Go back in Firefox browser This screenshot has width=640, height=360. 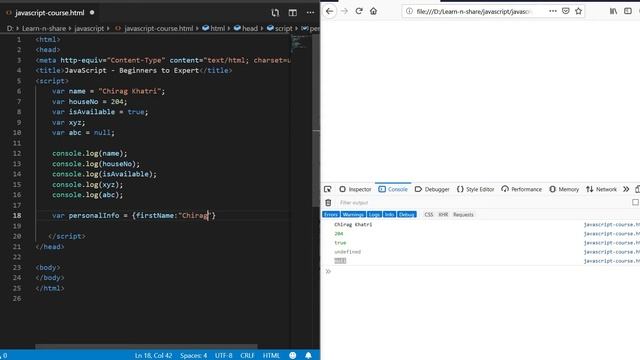tap(329, 11)
